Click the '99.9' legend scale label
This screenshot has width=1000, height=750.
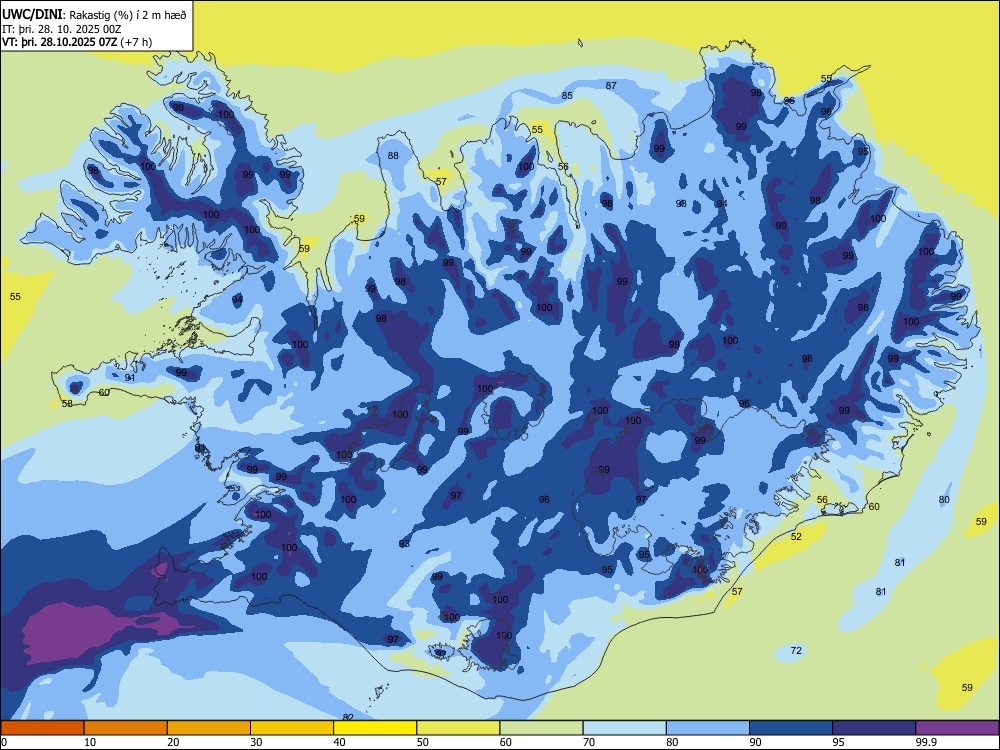pyautogui.click(x=926, y=742)
